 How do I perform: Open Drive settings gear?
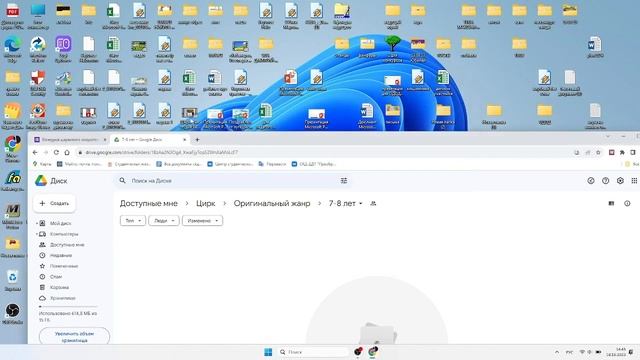(620, 180)
